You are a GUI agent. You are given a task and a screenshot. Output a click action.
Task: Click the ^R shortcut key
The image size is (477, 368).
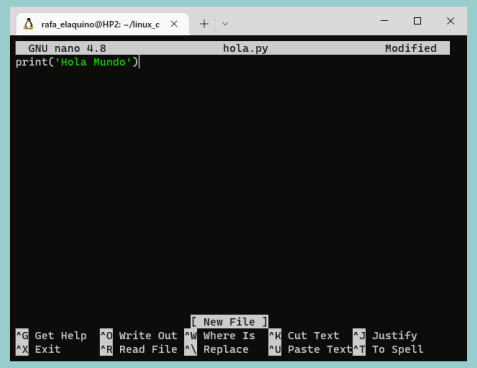pyautogui.click(x=106, y=349)
